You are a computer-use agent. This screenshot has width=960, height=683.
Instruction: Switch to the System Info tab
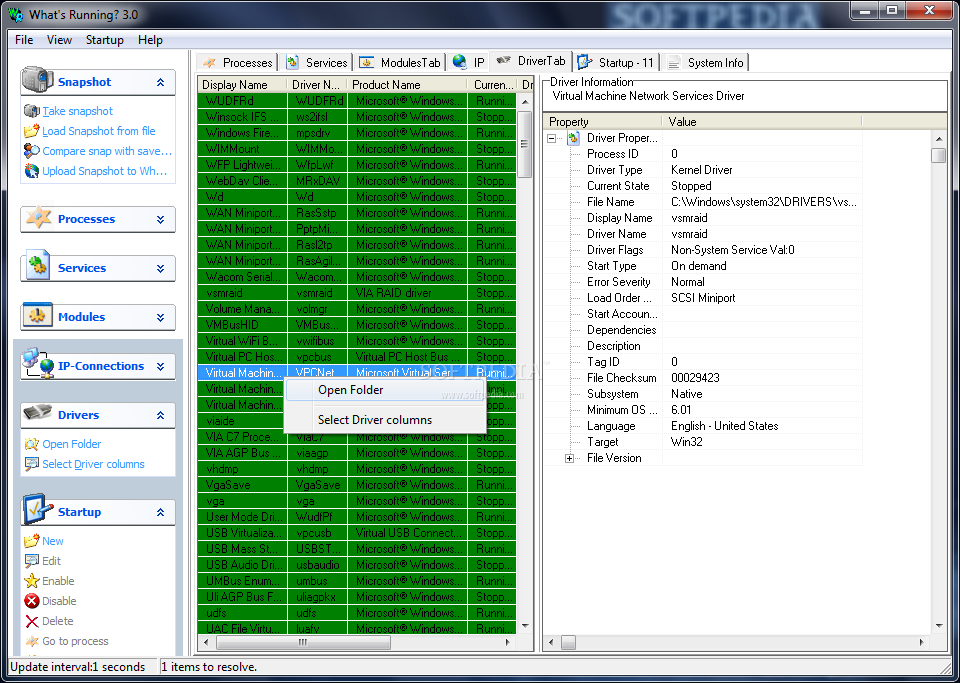(705, 62)
